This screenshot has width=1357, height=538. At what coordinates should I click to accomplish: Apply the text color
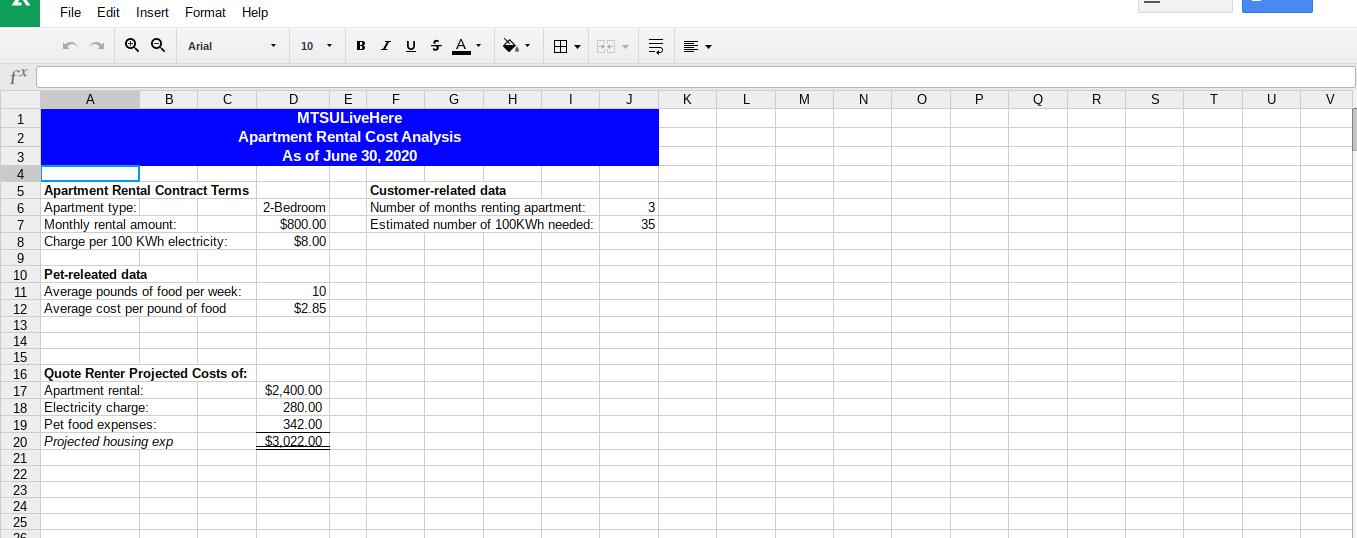click(x=460, y=46)
